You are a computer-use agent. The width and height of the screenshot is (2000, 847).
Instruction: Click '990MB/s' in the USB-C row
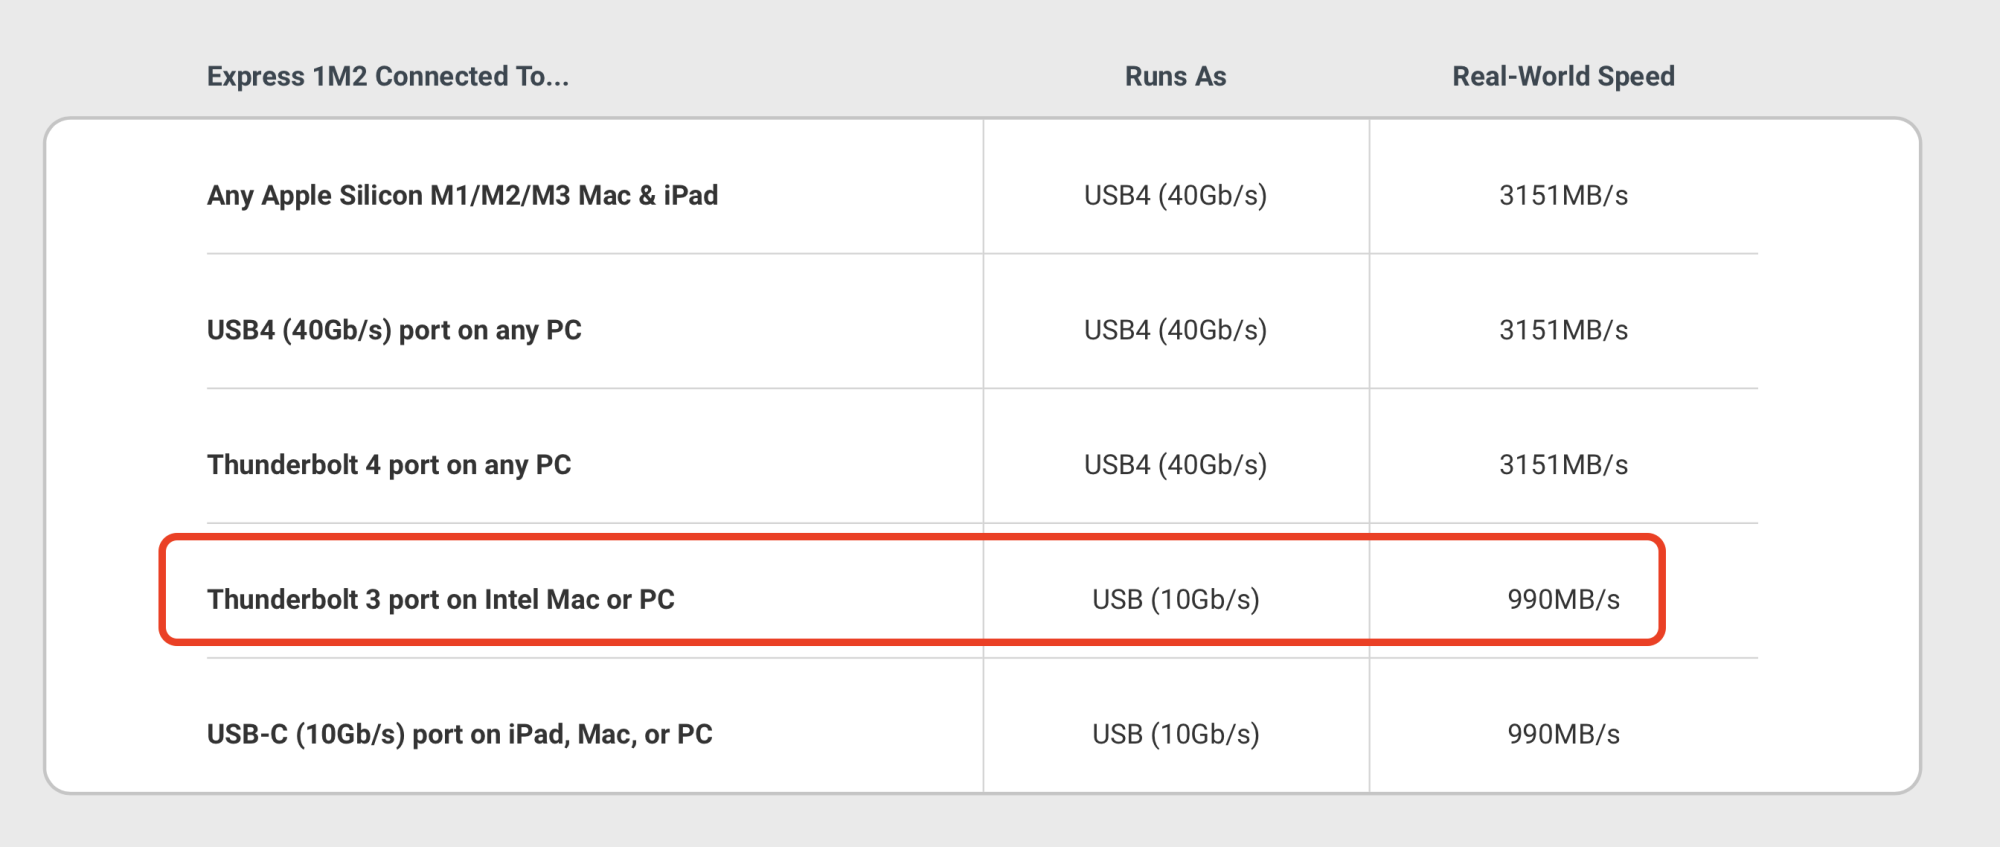click(1563, 734)
